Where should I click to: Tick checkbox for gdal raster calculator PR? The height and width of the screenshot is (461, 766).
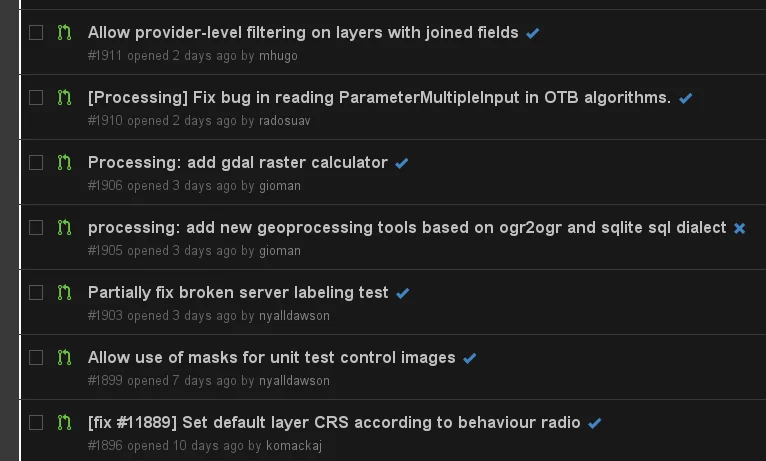[36, 162]
